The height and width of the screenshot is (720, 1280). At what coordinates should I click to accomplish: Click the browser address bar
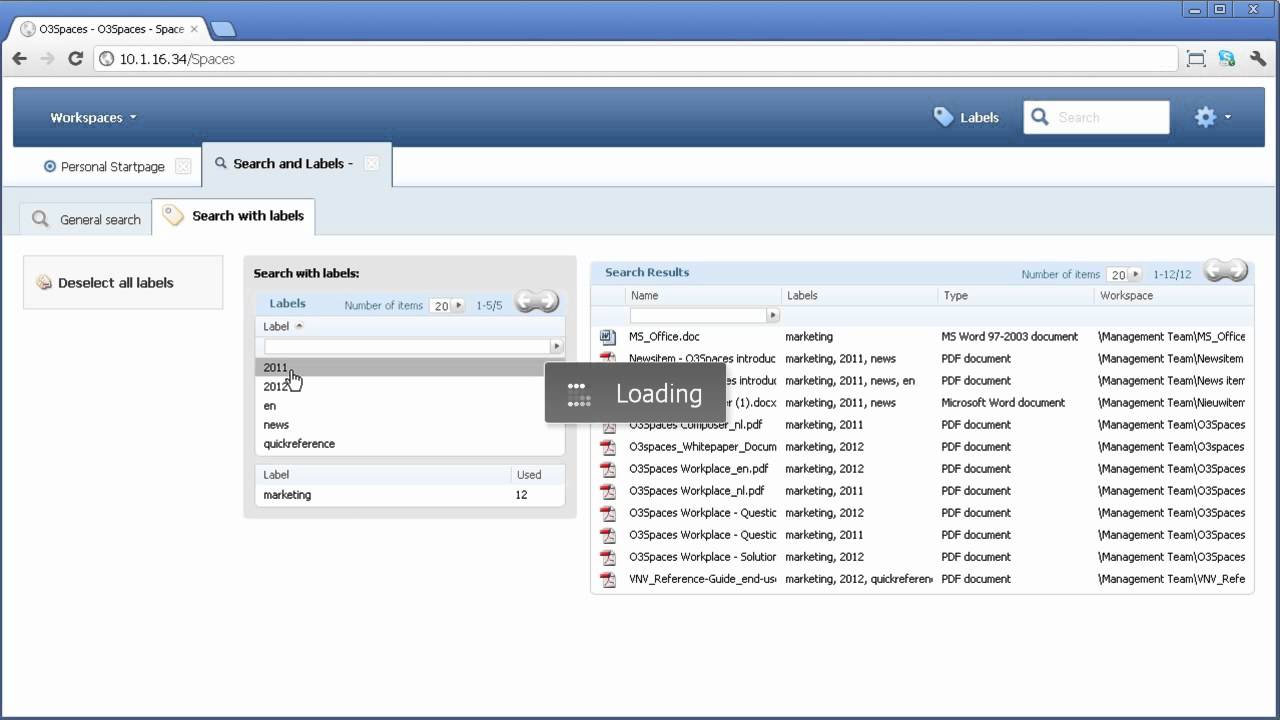636,59
